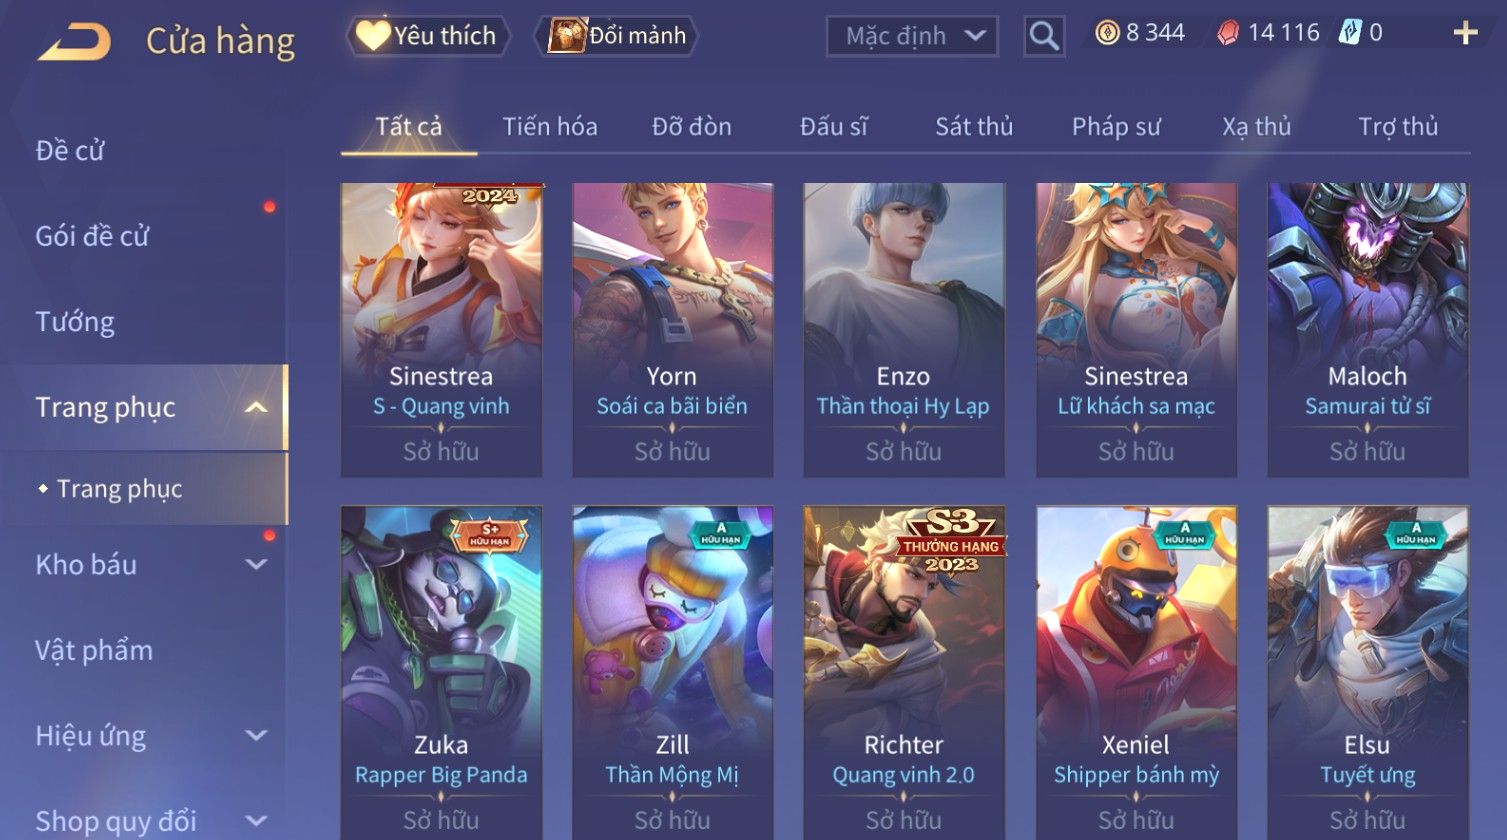Select the Pháp sư tab
The image size is (1507, 840).
1116,127
